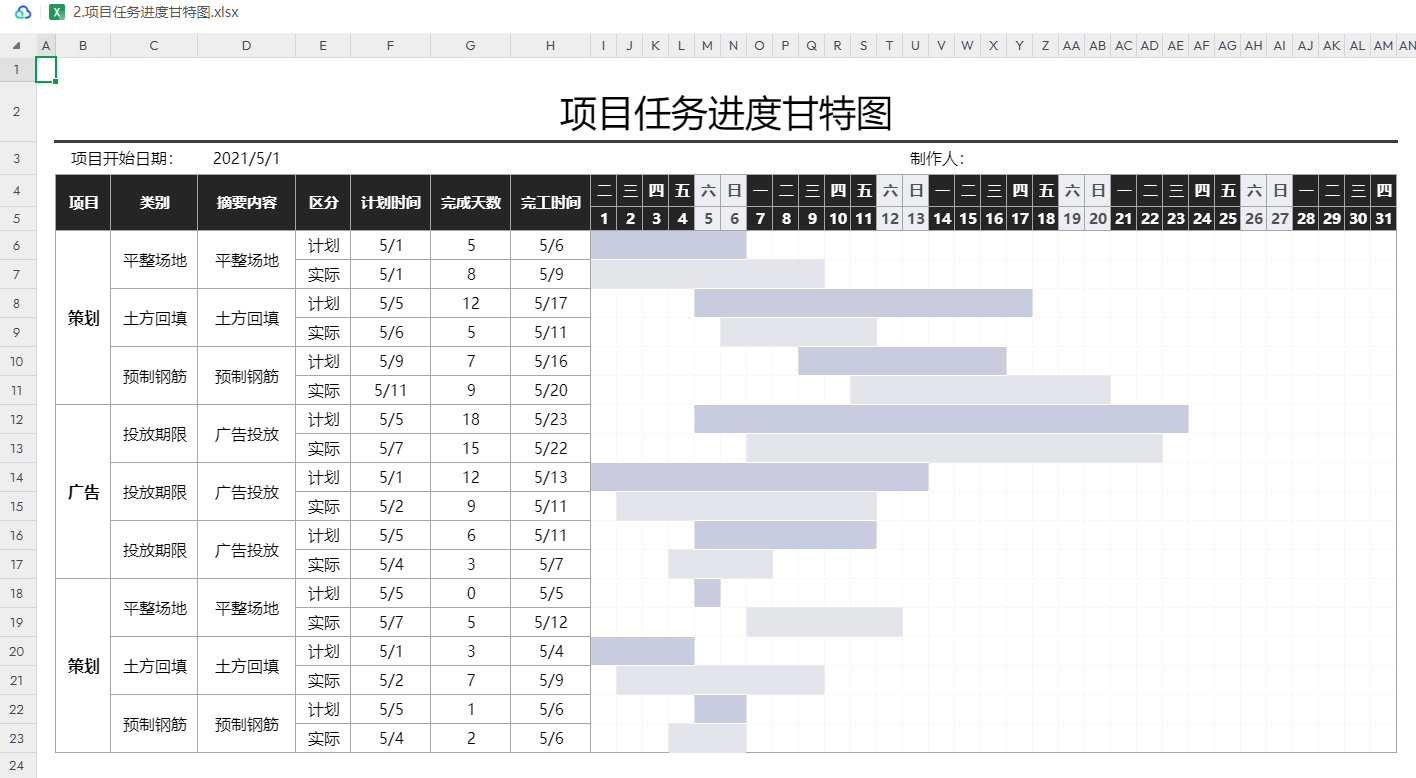Click the title 项目任务进度甘特图
1416x778 pixels.
[725, 114]
